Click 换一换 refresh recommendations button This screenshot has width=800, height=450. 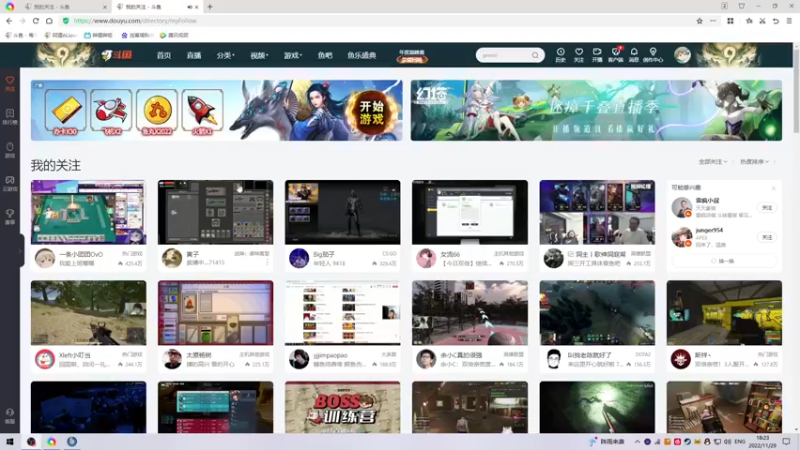(723, 261)
